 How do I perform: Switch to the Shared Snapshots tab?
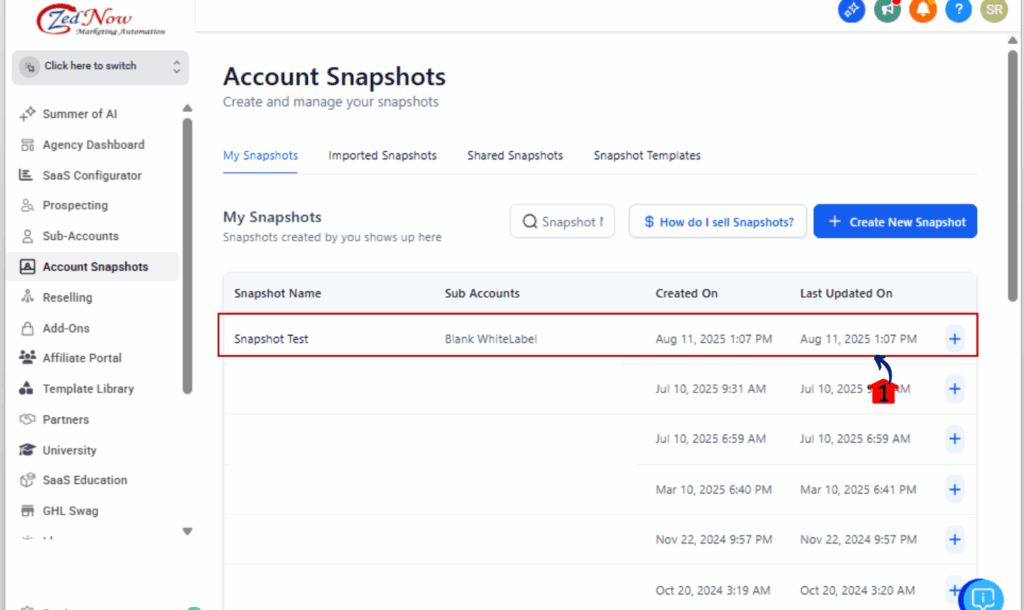click(515, 155)
